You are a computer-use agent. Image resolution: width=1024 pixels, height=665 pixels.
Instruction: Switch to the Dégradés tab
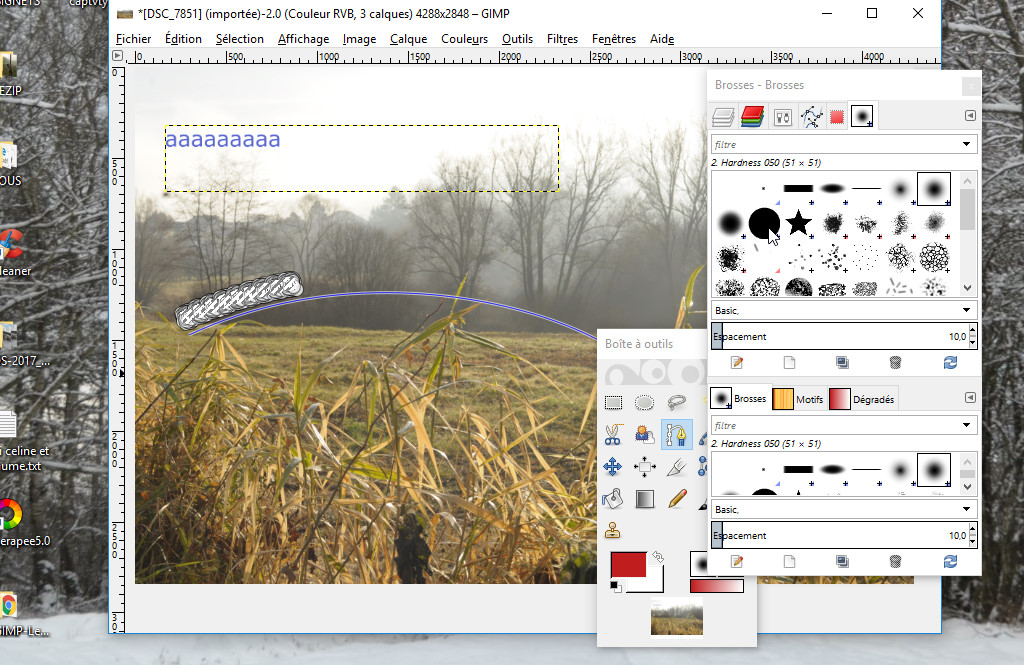tap(862, 399)
